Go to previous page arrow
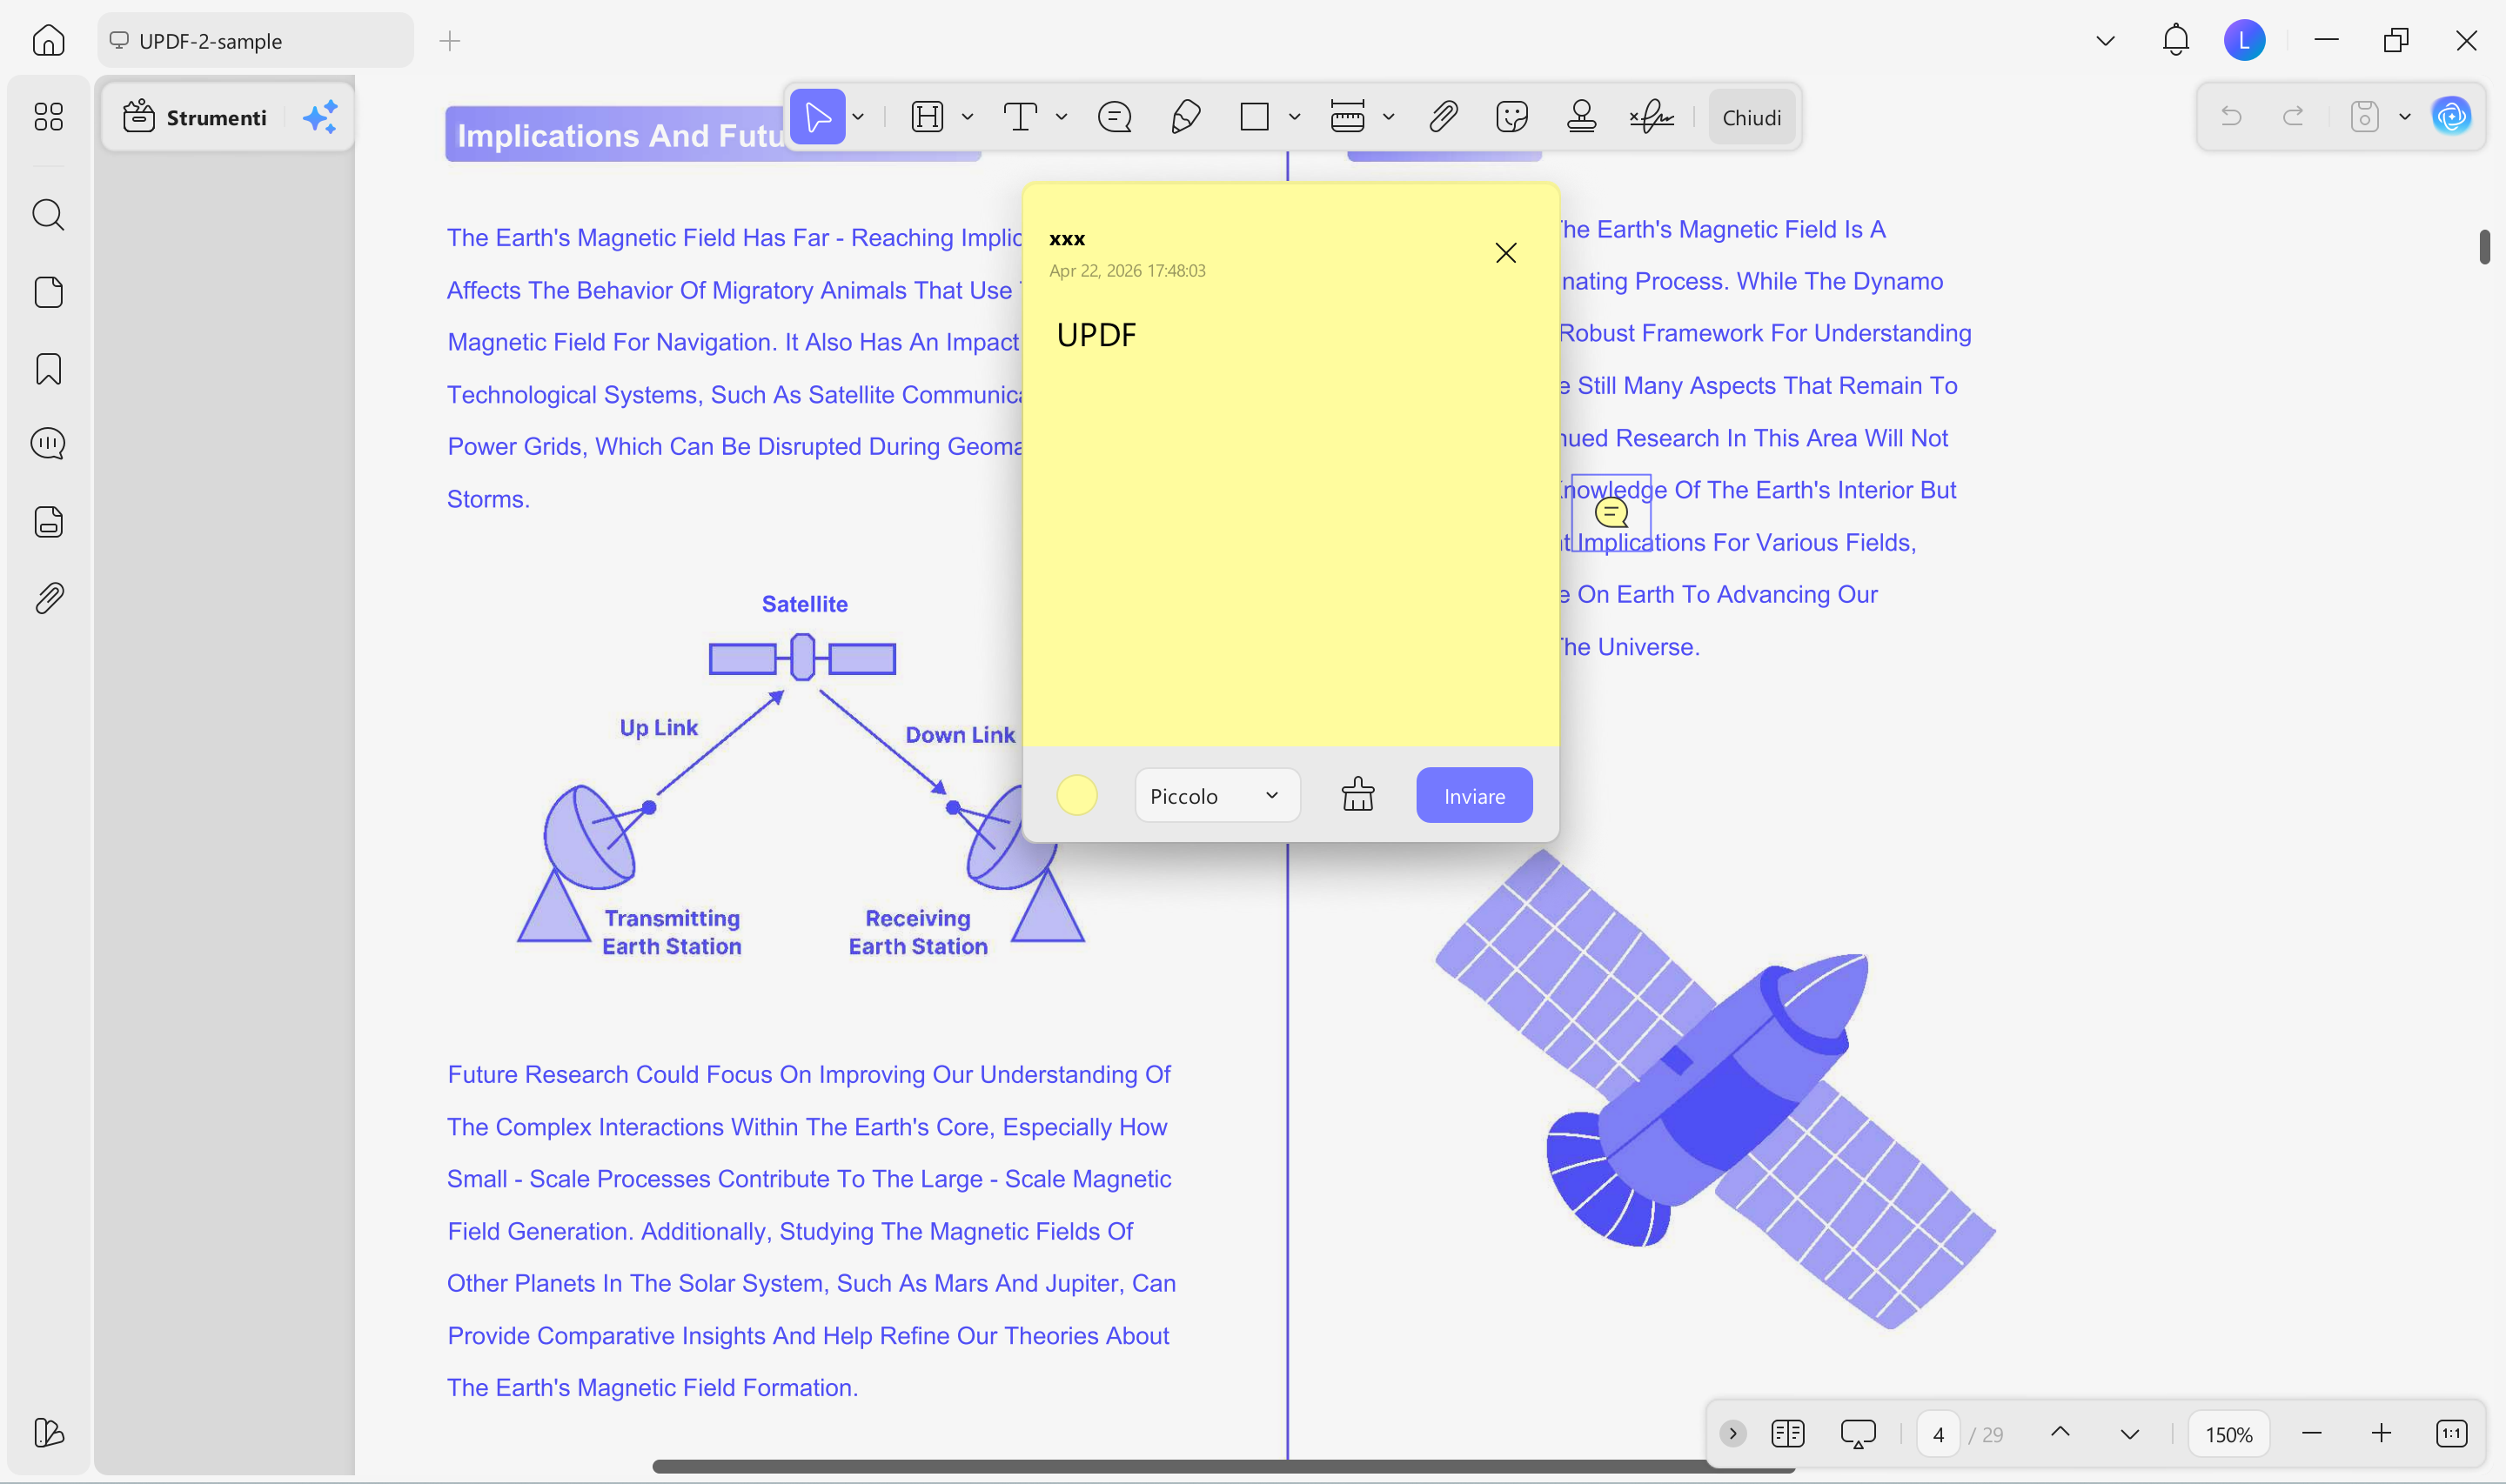This screenshot has height=1484, width=2506. pyautogui.click(x=2060, y=1434)
